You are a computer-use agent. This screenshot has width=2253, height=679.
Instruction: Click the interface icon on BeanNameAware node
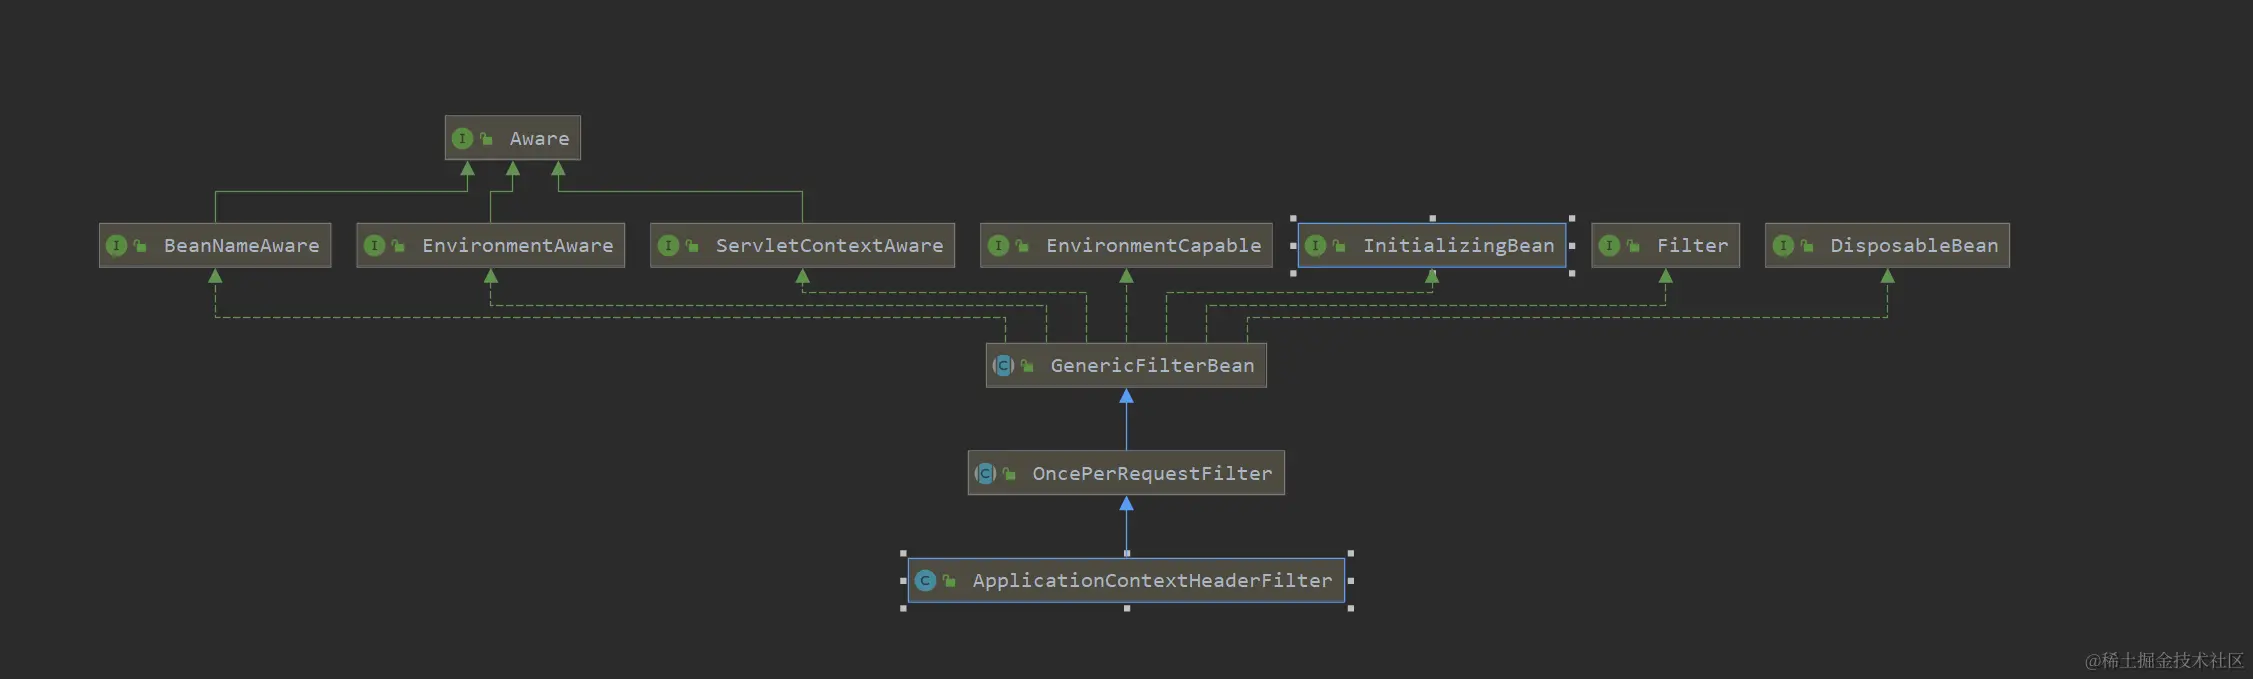116,245
